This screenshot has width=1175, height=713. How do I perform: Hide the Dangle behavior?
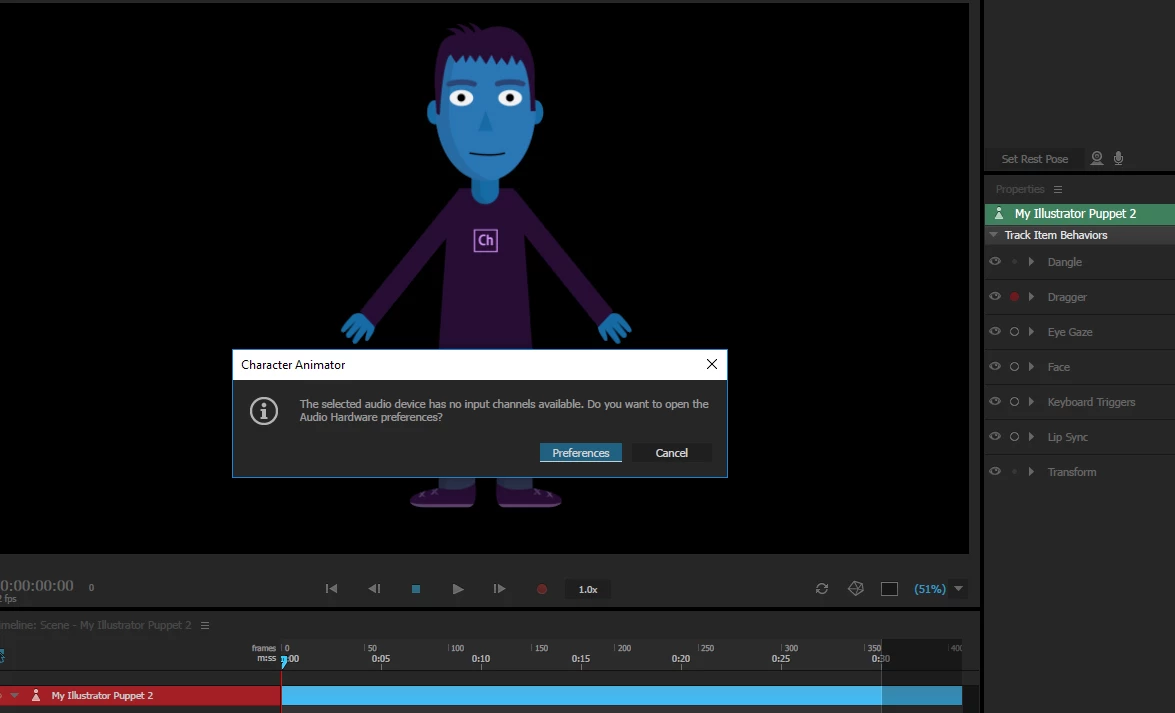point(995,262)
